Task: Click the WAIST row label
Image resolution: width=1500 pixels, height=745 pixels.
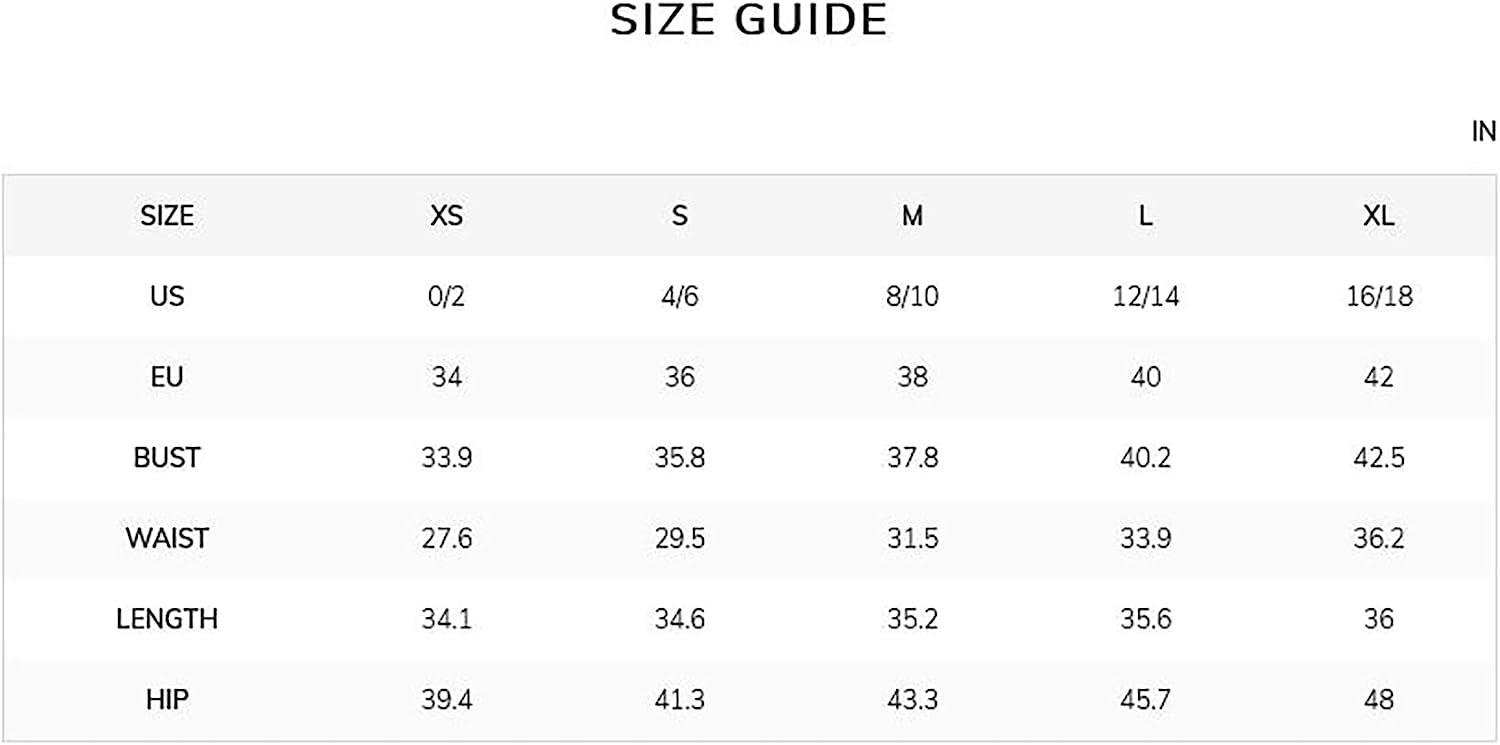Action: [167, 538]
